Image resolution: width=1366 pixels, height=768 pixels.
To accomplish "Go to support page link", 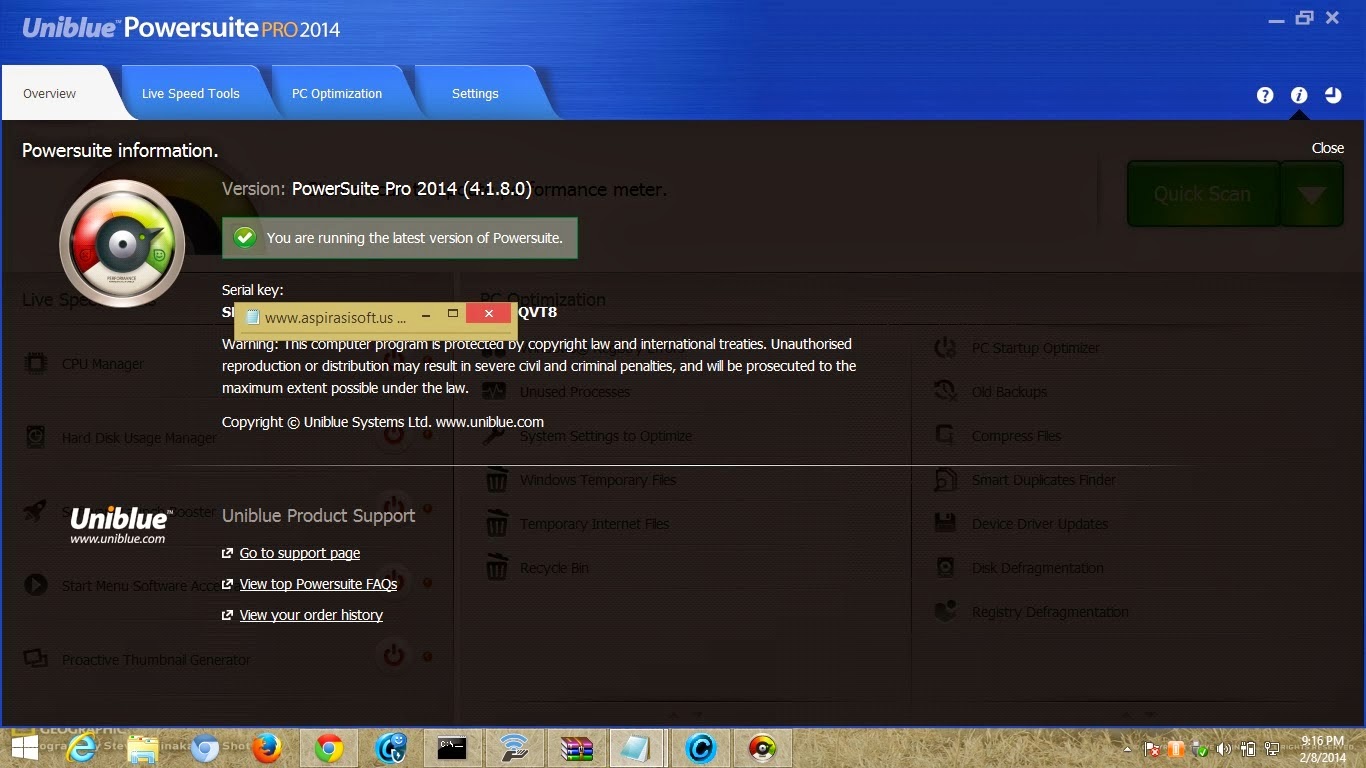I will [x=300, y=553].
